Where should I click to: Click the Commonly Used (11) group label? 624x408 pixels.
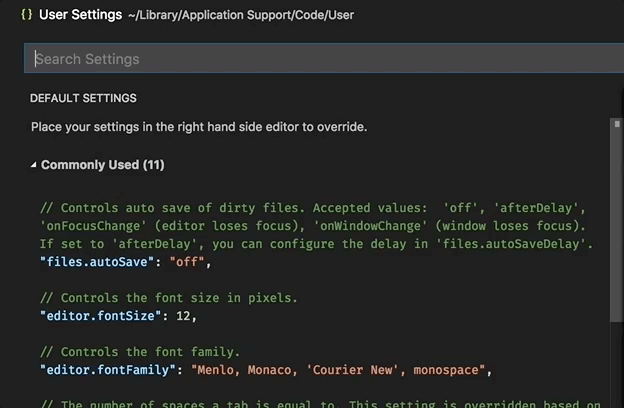coord(102,165)
